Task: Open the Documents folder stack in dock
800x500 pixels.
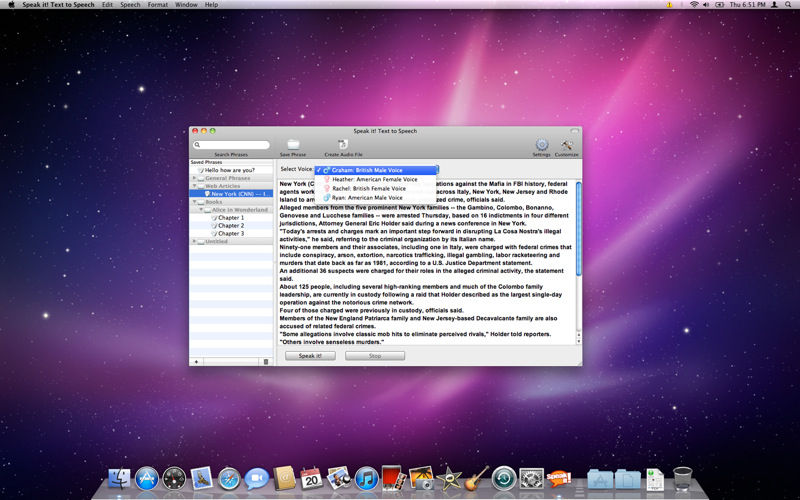Action: pyautogui.click(x=628, y=480)
